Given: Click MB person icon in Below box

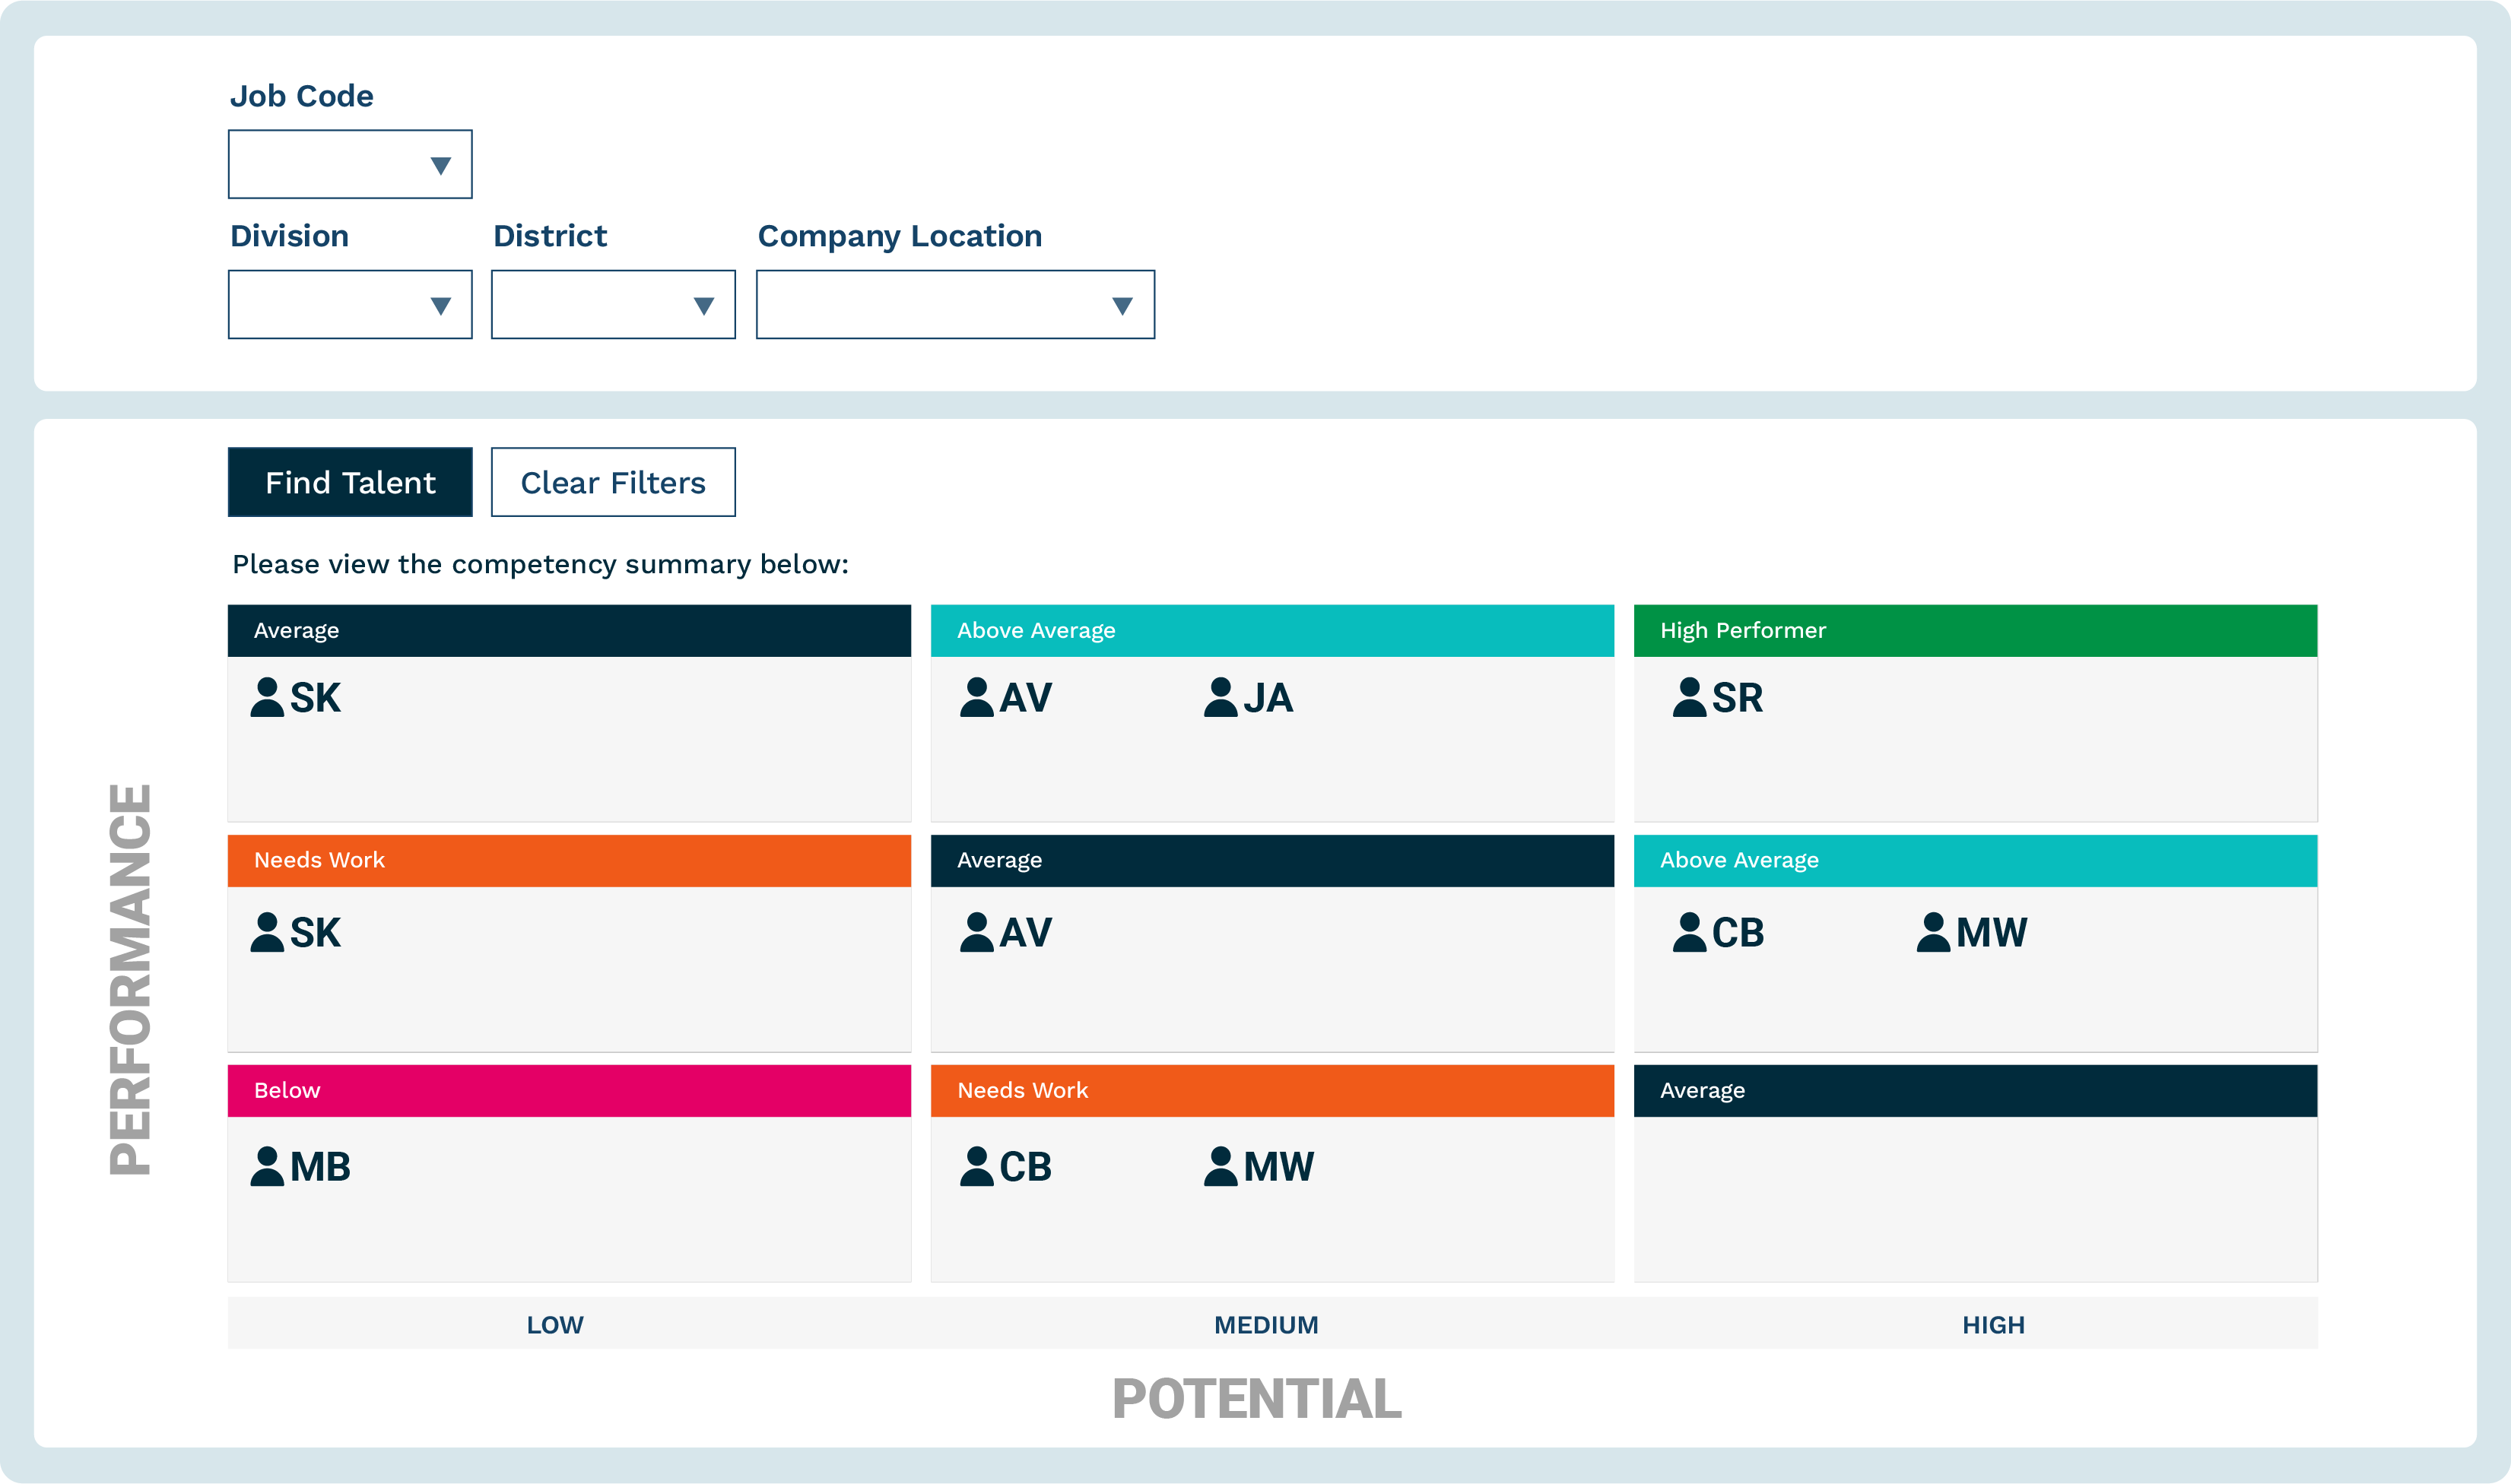Looking at the screenshot, I should click(267, 1166).
